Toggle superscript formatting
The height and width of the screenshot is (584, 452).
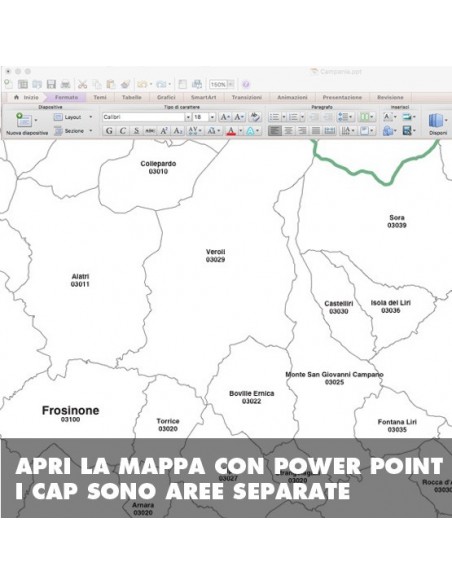click(x=164, y=131)
